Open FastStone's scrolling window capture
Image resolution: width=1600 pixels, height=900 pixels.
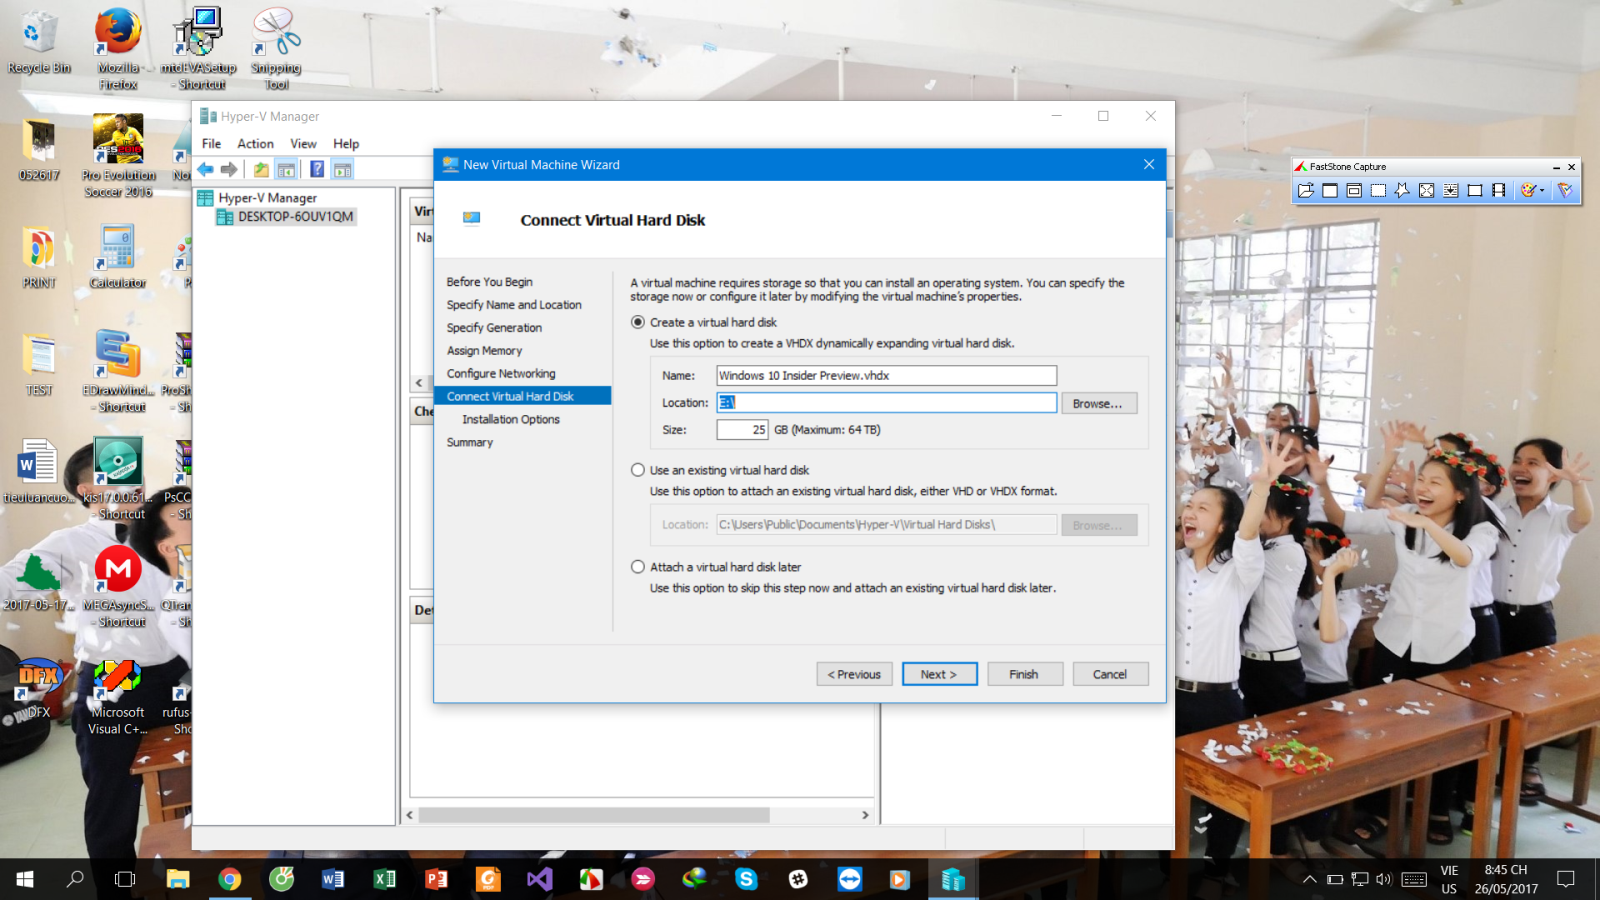(1451, 189)
